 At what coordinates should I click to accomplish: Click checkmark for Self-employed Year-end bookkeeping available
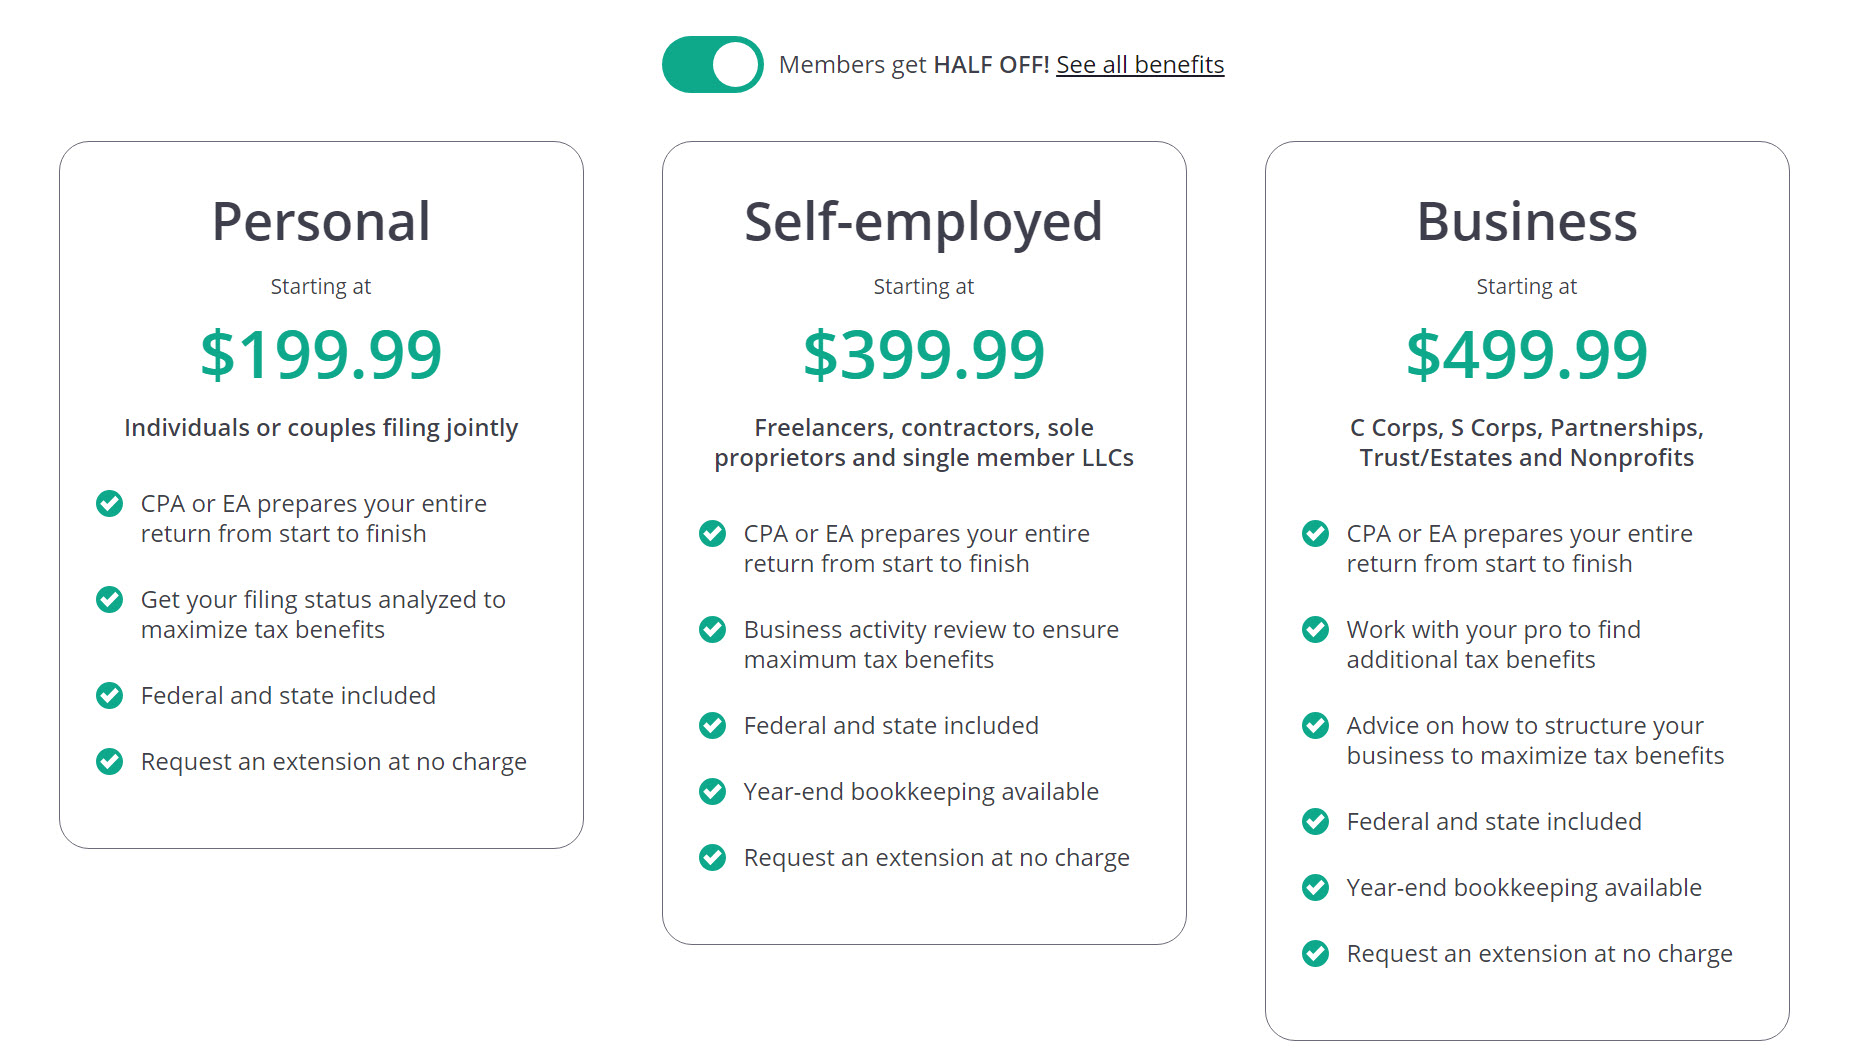click(x=712, y=792)
